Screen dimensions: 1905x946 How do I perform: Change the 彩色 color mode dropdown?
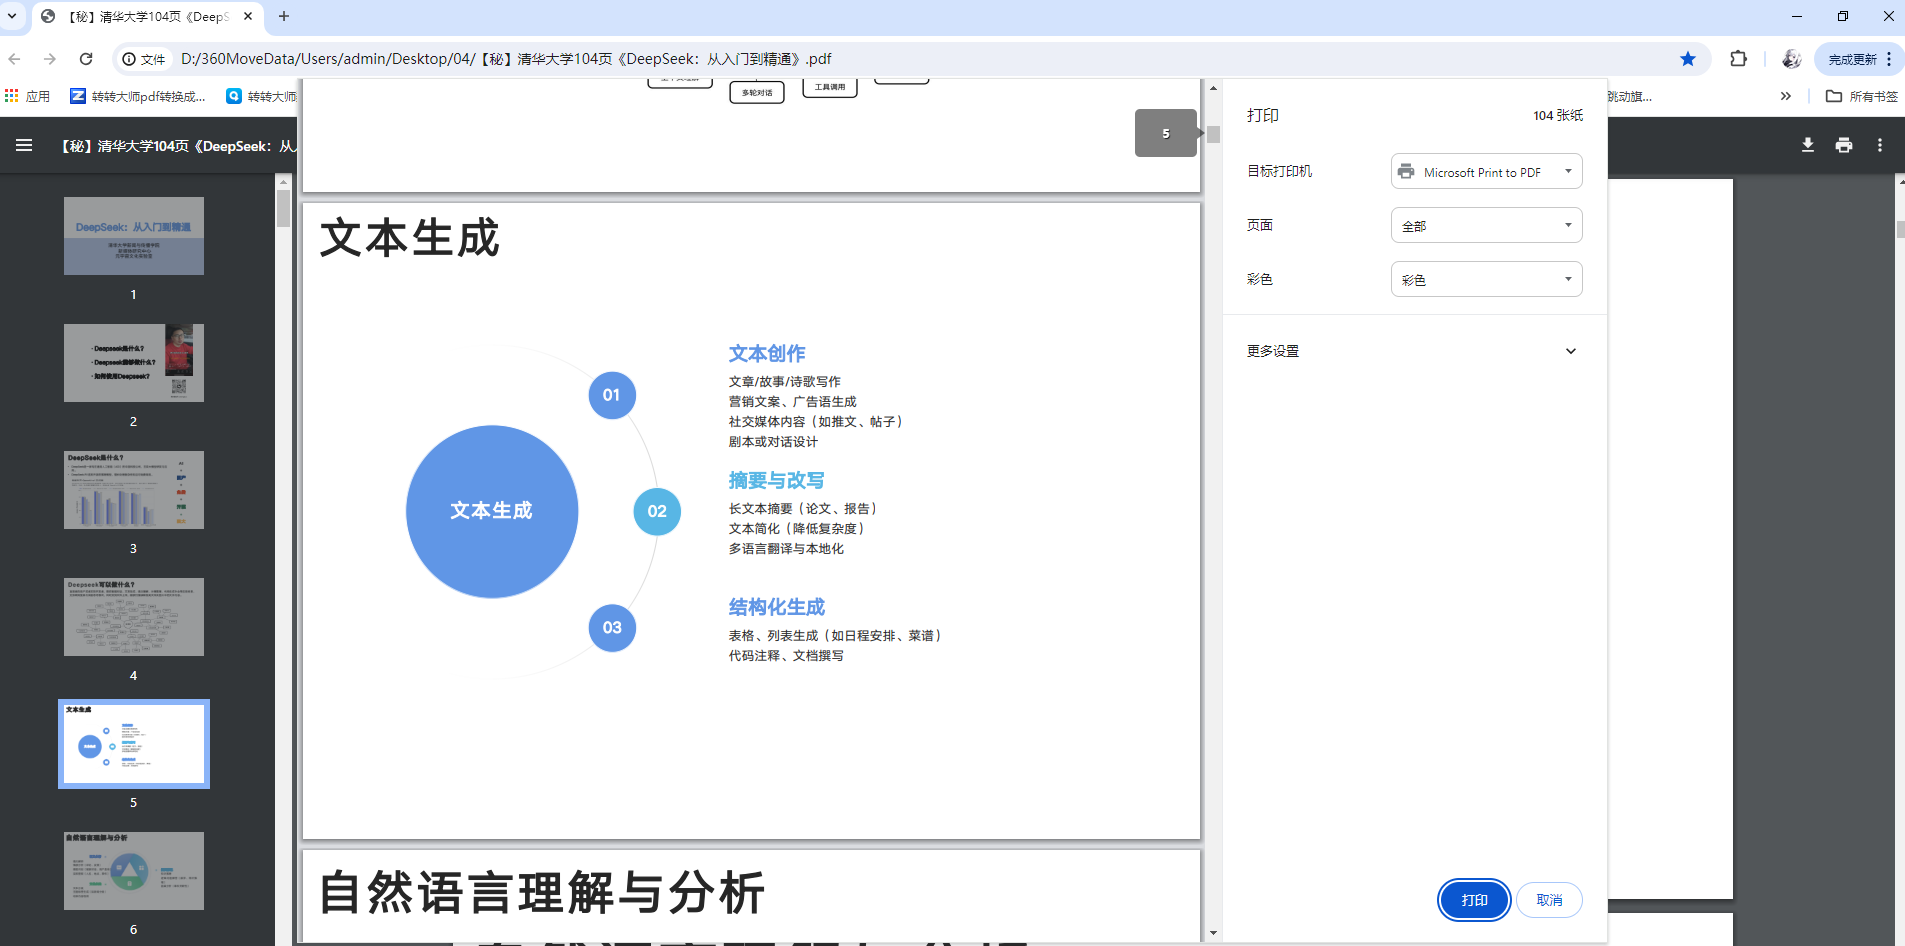1486,279
